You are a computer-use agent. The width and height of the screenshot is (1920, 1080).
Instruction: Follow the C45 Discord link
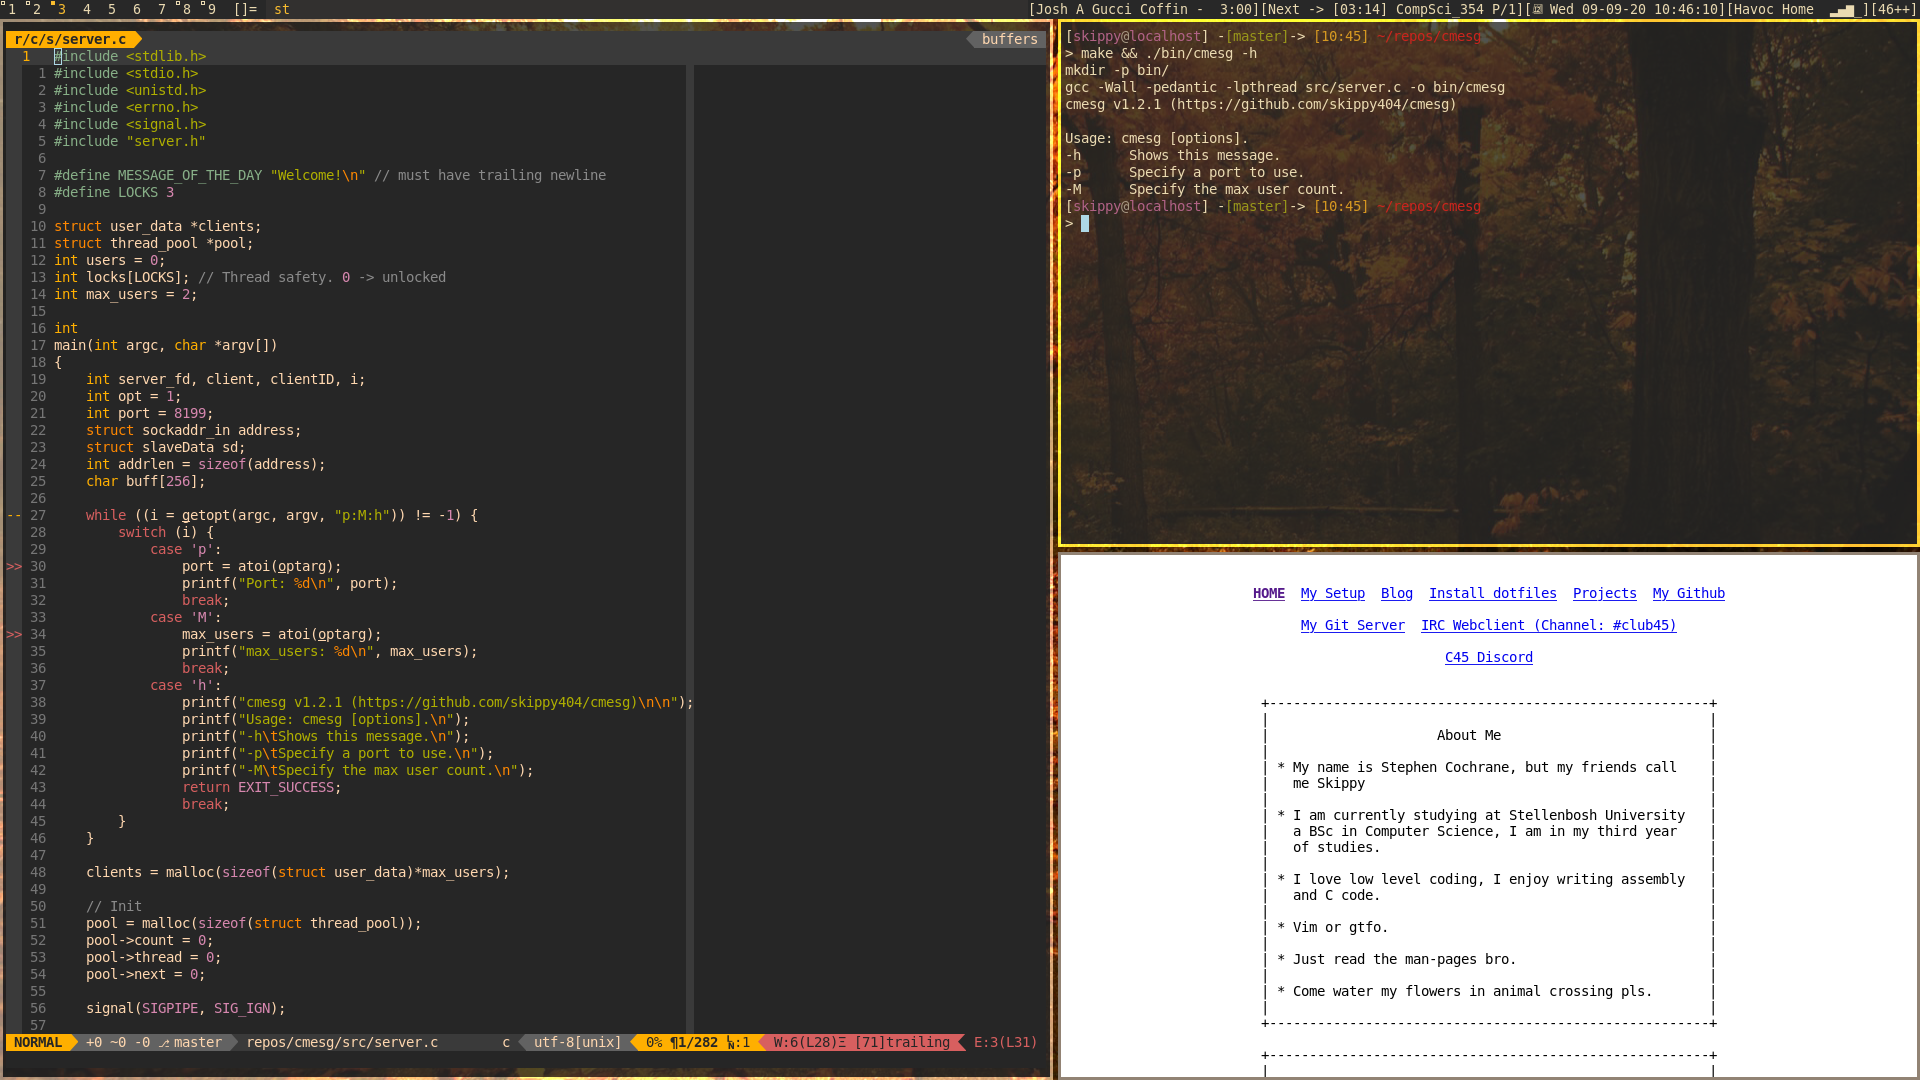click(1488, 657)
